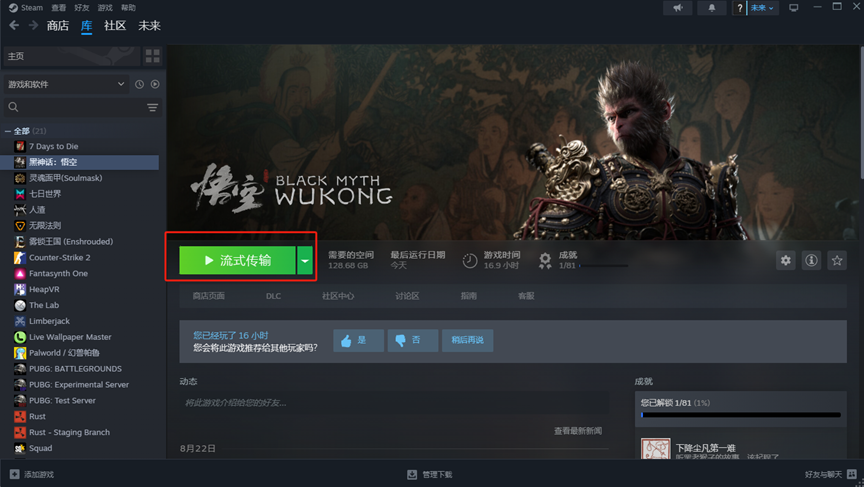The width and height of the screenshot is (864, 487).
Task: Go to the 商店 tab
Action: [58, 25]
